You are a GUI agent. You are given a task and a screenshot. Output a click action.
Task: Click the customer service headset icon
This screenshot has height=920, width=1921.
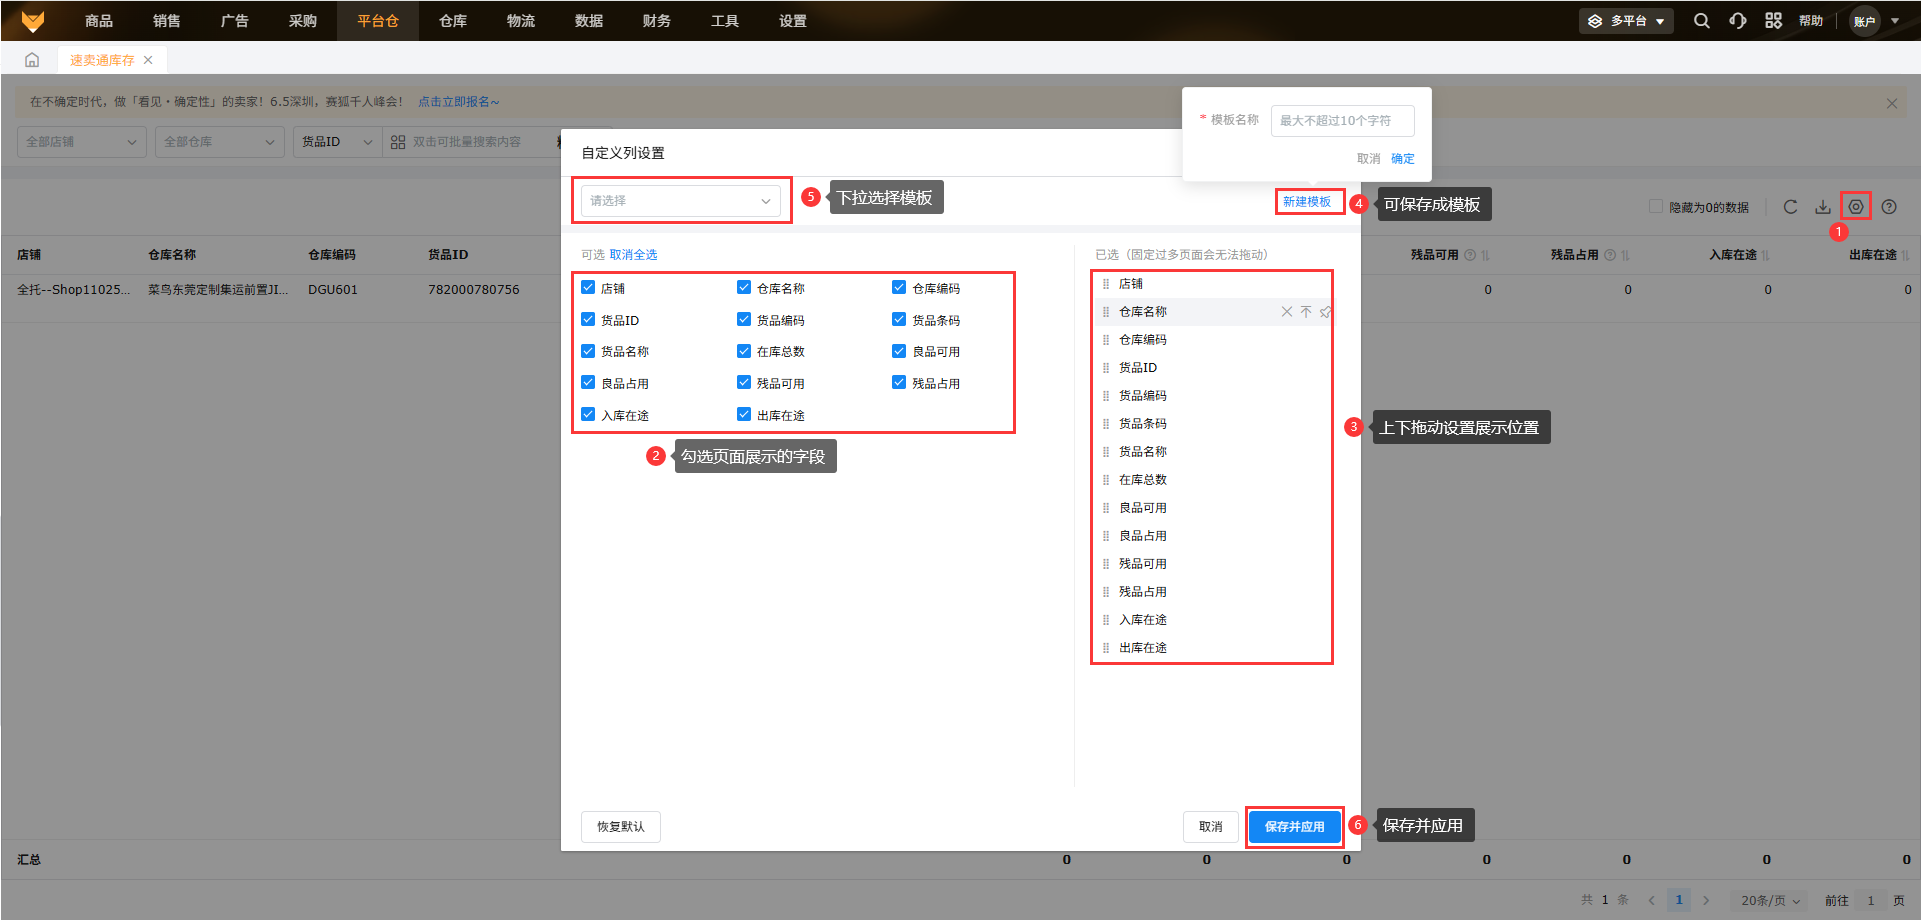coord(1738,21)
